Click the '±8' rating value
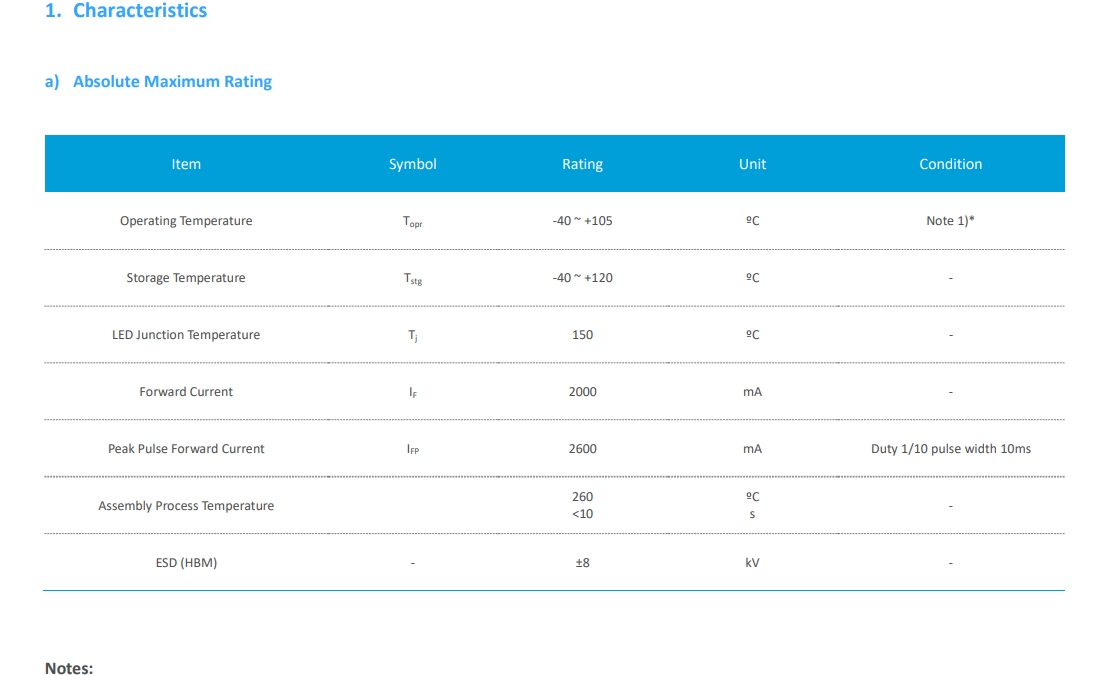The width and height of the screenshot is (1105, 675). click(x=582, y=563)
